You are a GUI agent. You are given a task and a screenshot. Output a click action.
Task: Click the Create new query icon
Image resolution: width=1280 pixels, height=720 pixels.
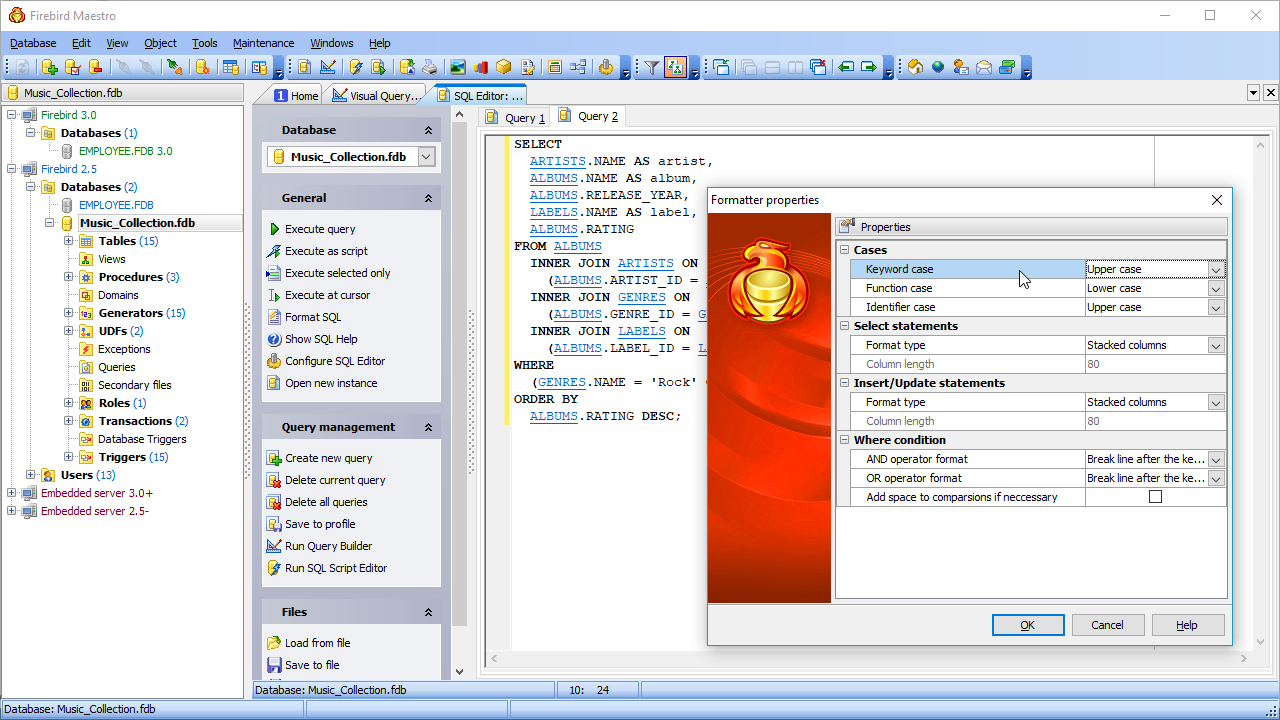tap(274, 458)
